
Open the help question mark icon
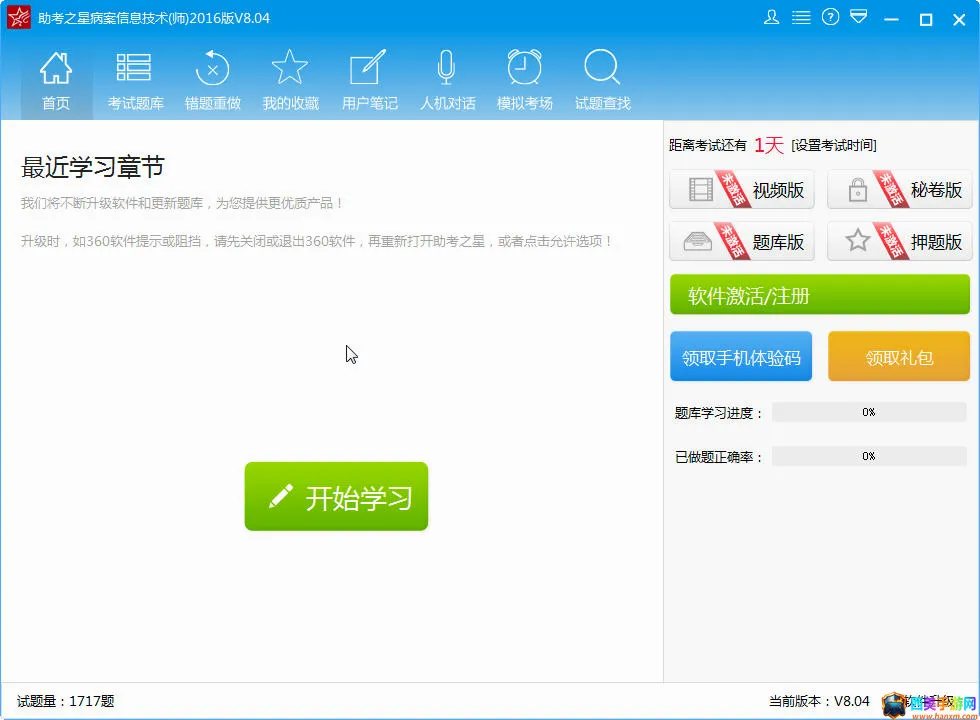pos(830,18)
